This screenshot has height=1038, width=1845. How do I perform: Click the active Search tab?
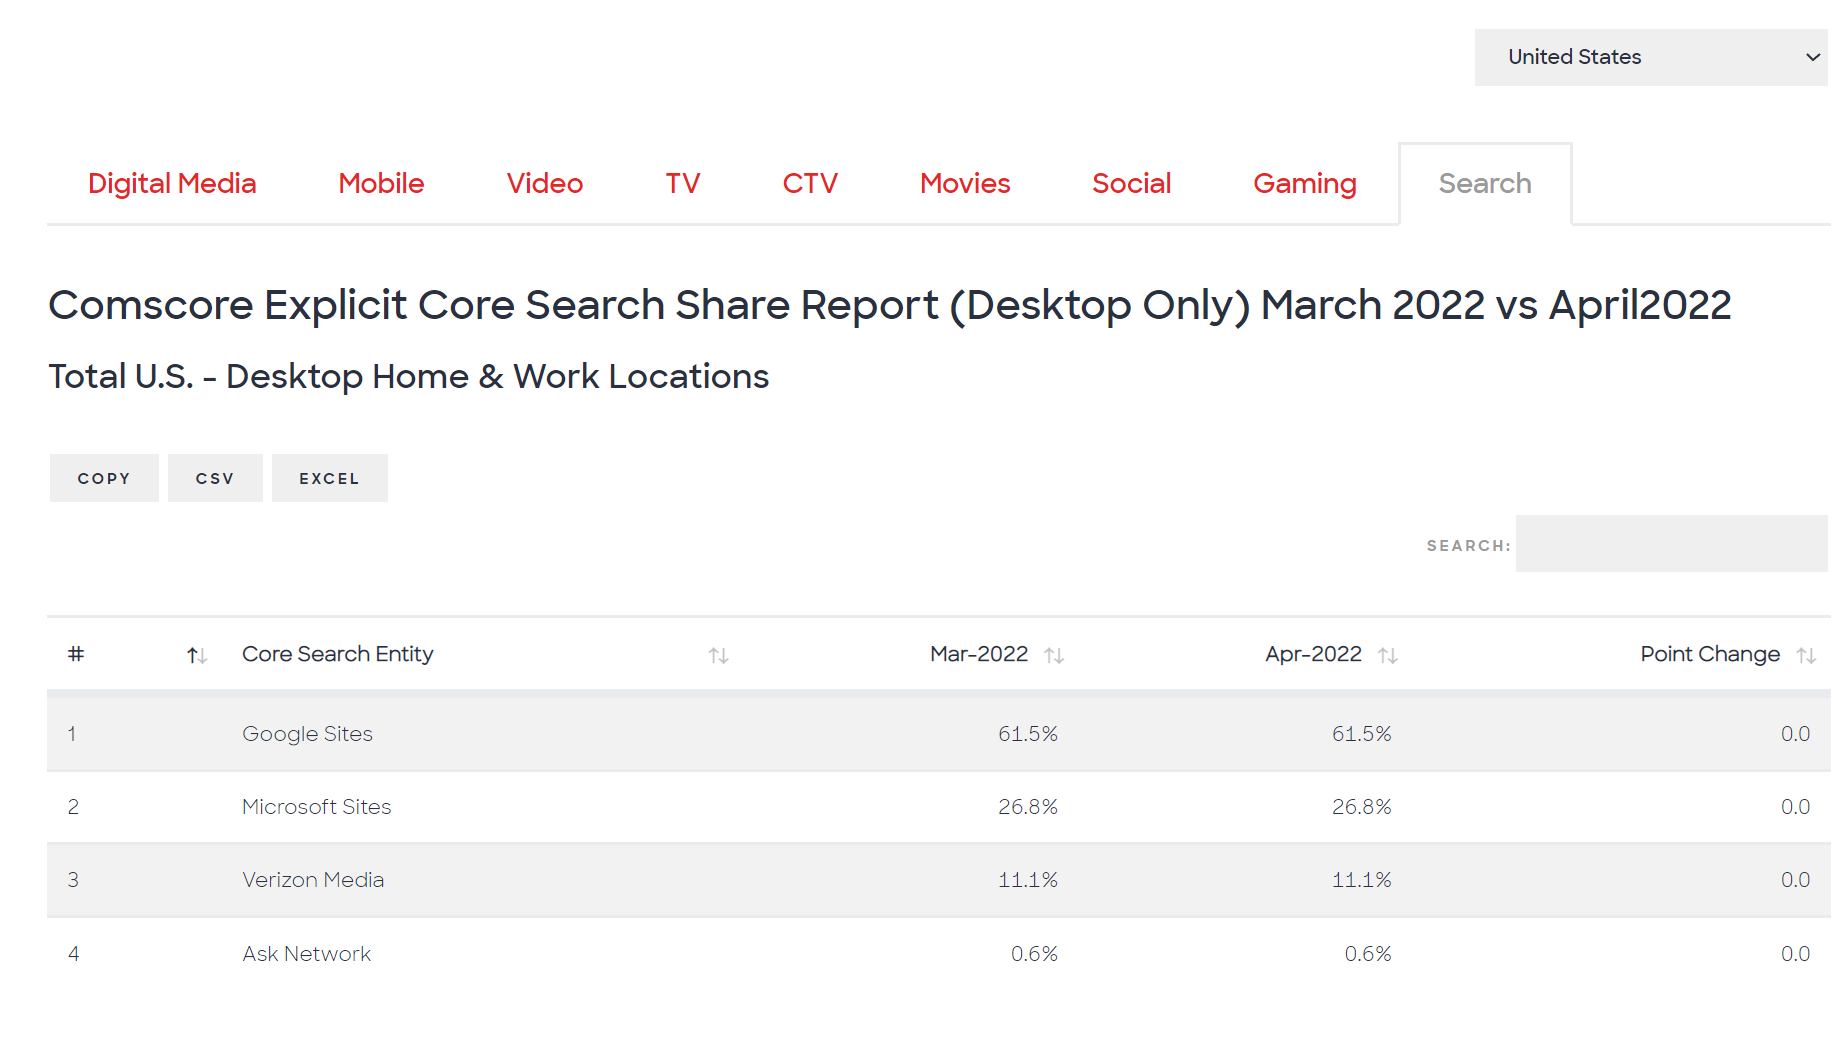pyautogui.click(x=1485, y=183)
